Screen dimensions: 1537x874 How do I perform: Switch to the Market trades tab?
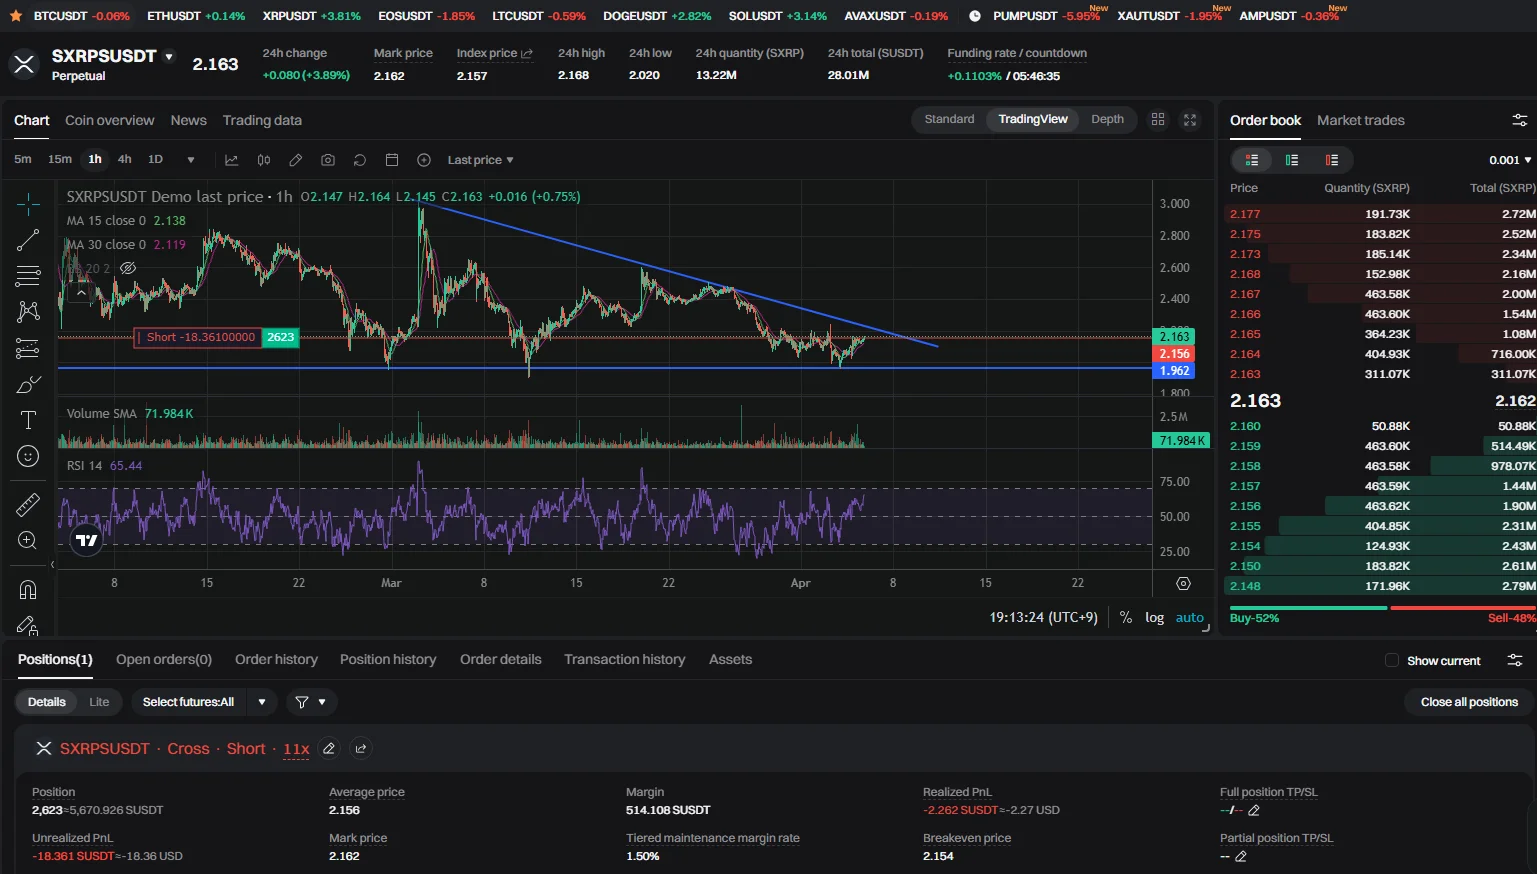pos(1360,120)
